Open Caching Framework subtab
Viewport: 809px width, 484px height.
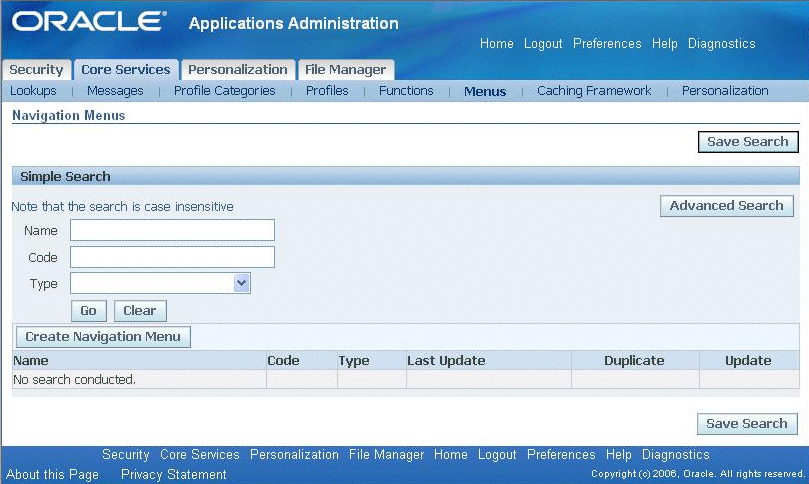[x=594, y=91]
